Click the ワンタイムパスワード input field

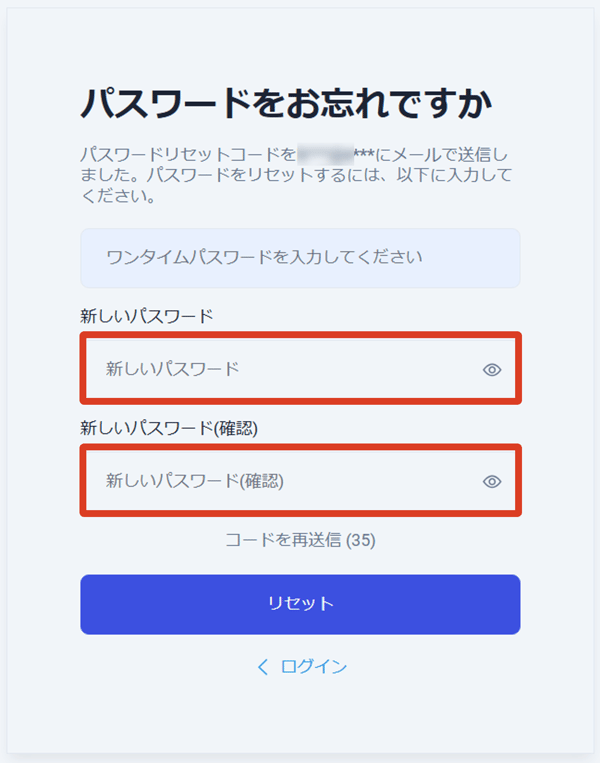coord(300,258)
